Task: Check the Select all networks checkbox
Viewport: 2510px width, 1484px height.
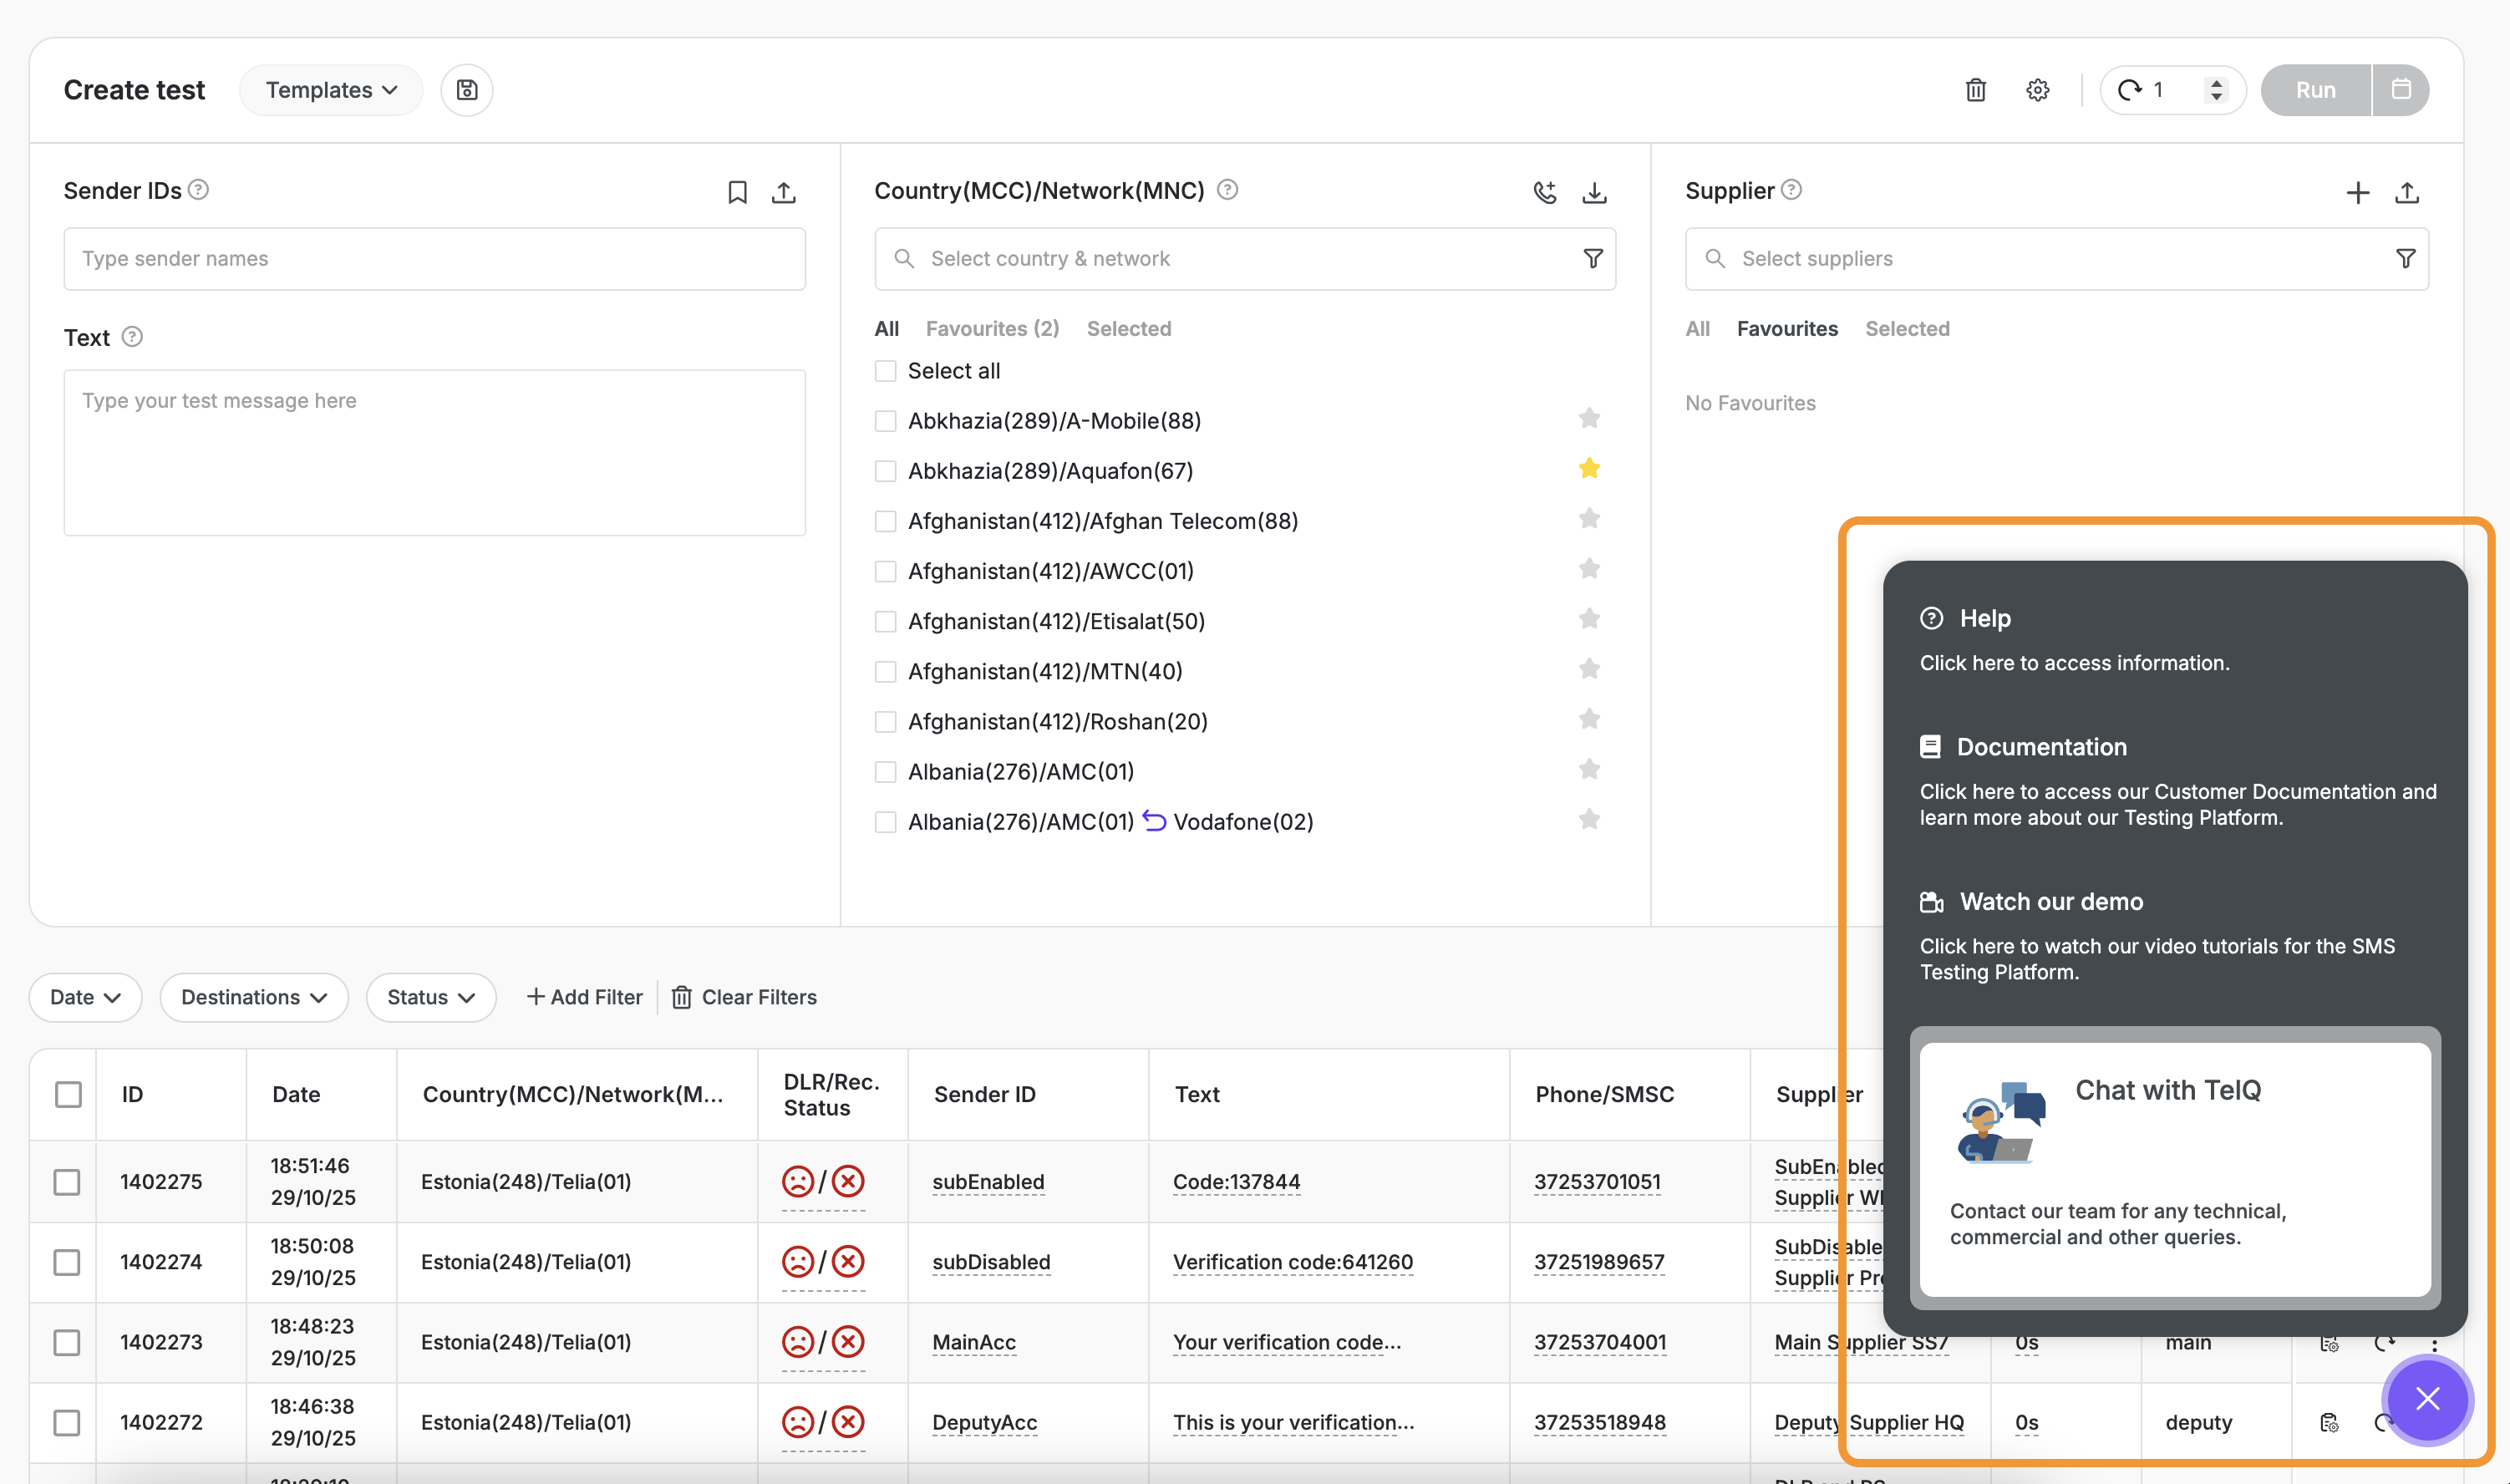Action: click(885, 371)
